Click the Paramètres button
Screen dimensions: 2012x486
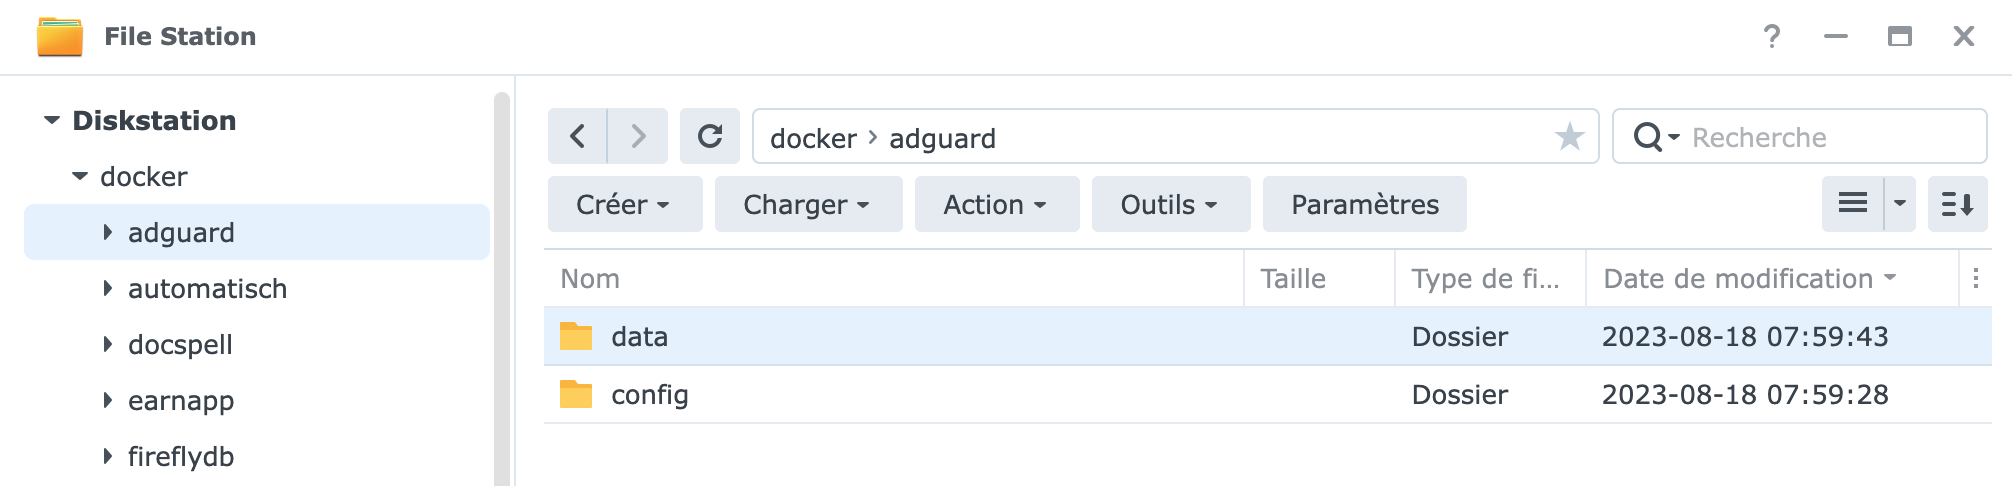tap(1365, 204)
